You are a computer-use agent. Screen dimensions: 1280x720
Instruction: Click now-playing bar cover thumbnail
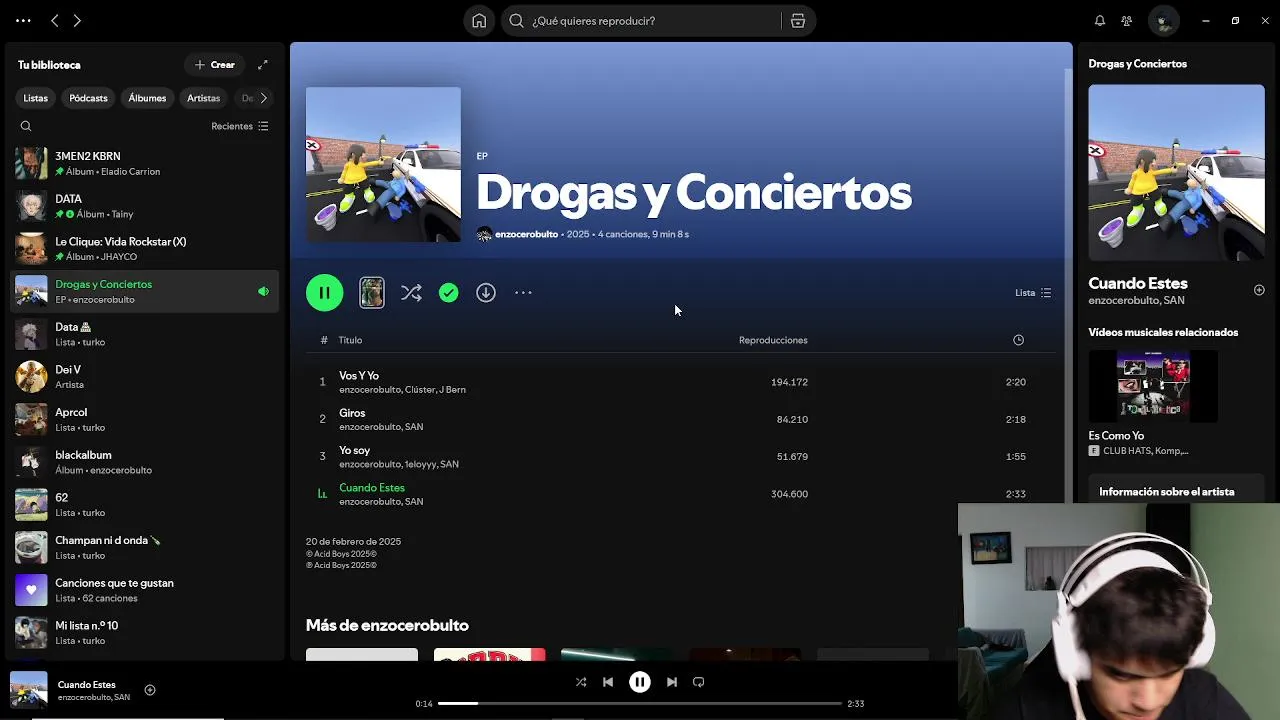[28, 690]
